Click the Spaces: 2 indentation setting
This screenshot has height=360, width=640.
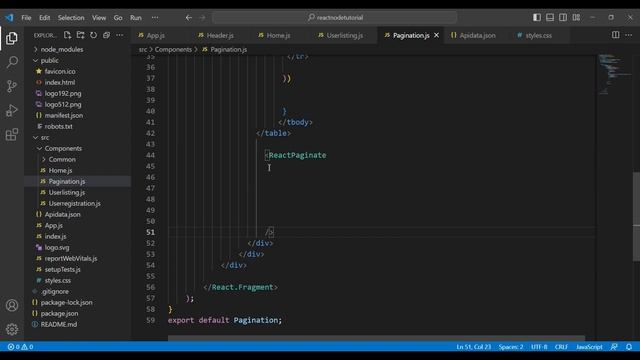[511, 347]
